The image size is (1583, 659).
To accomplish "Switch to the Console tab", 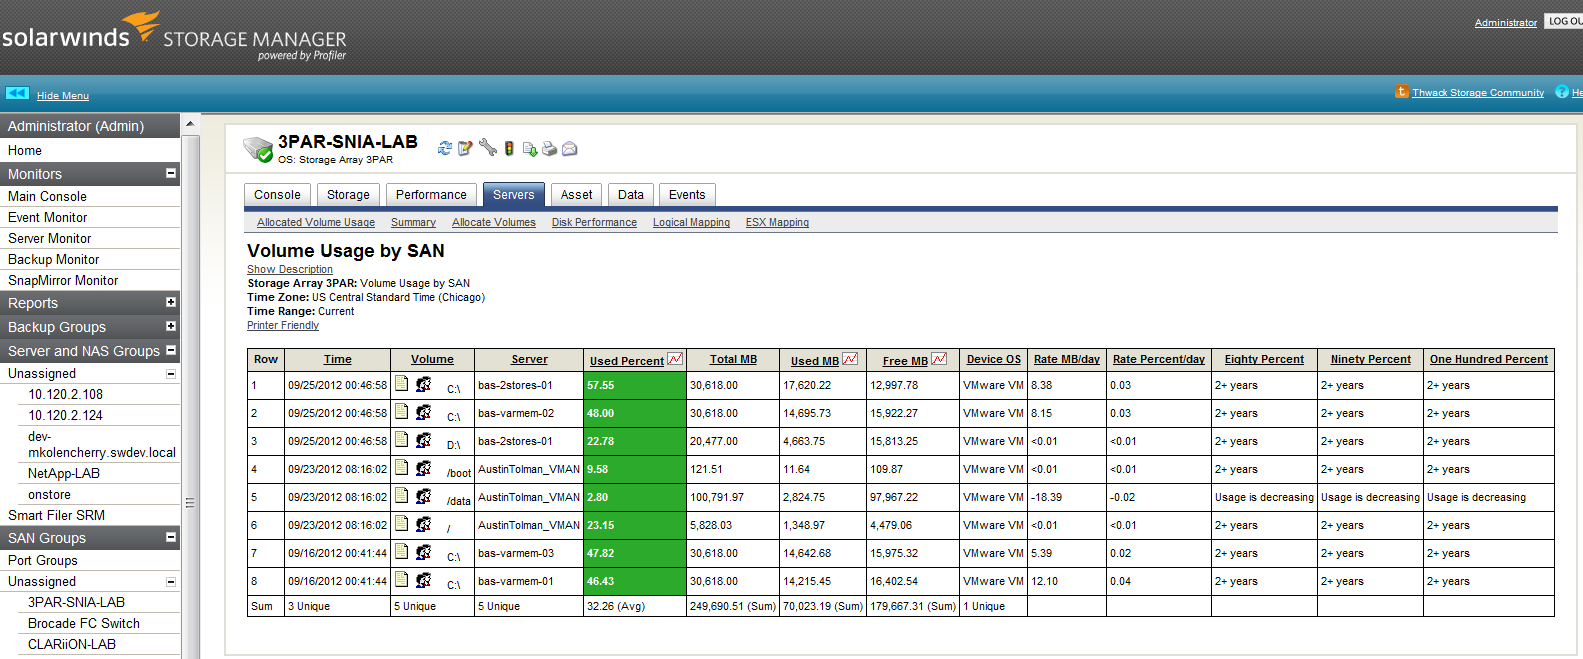I will pyautogui.click(x=277, y=195).
